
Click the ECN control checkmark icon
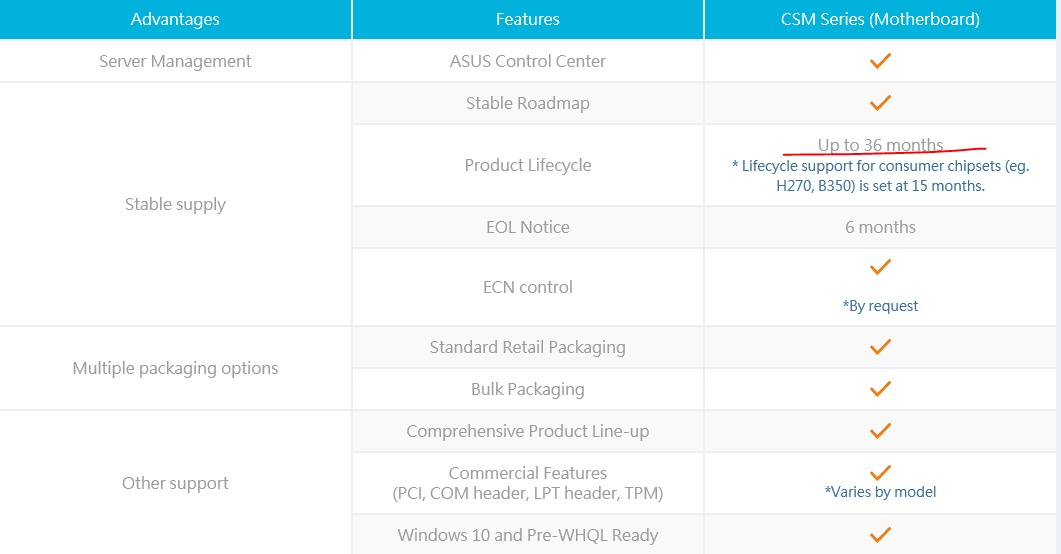[880, 267]
